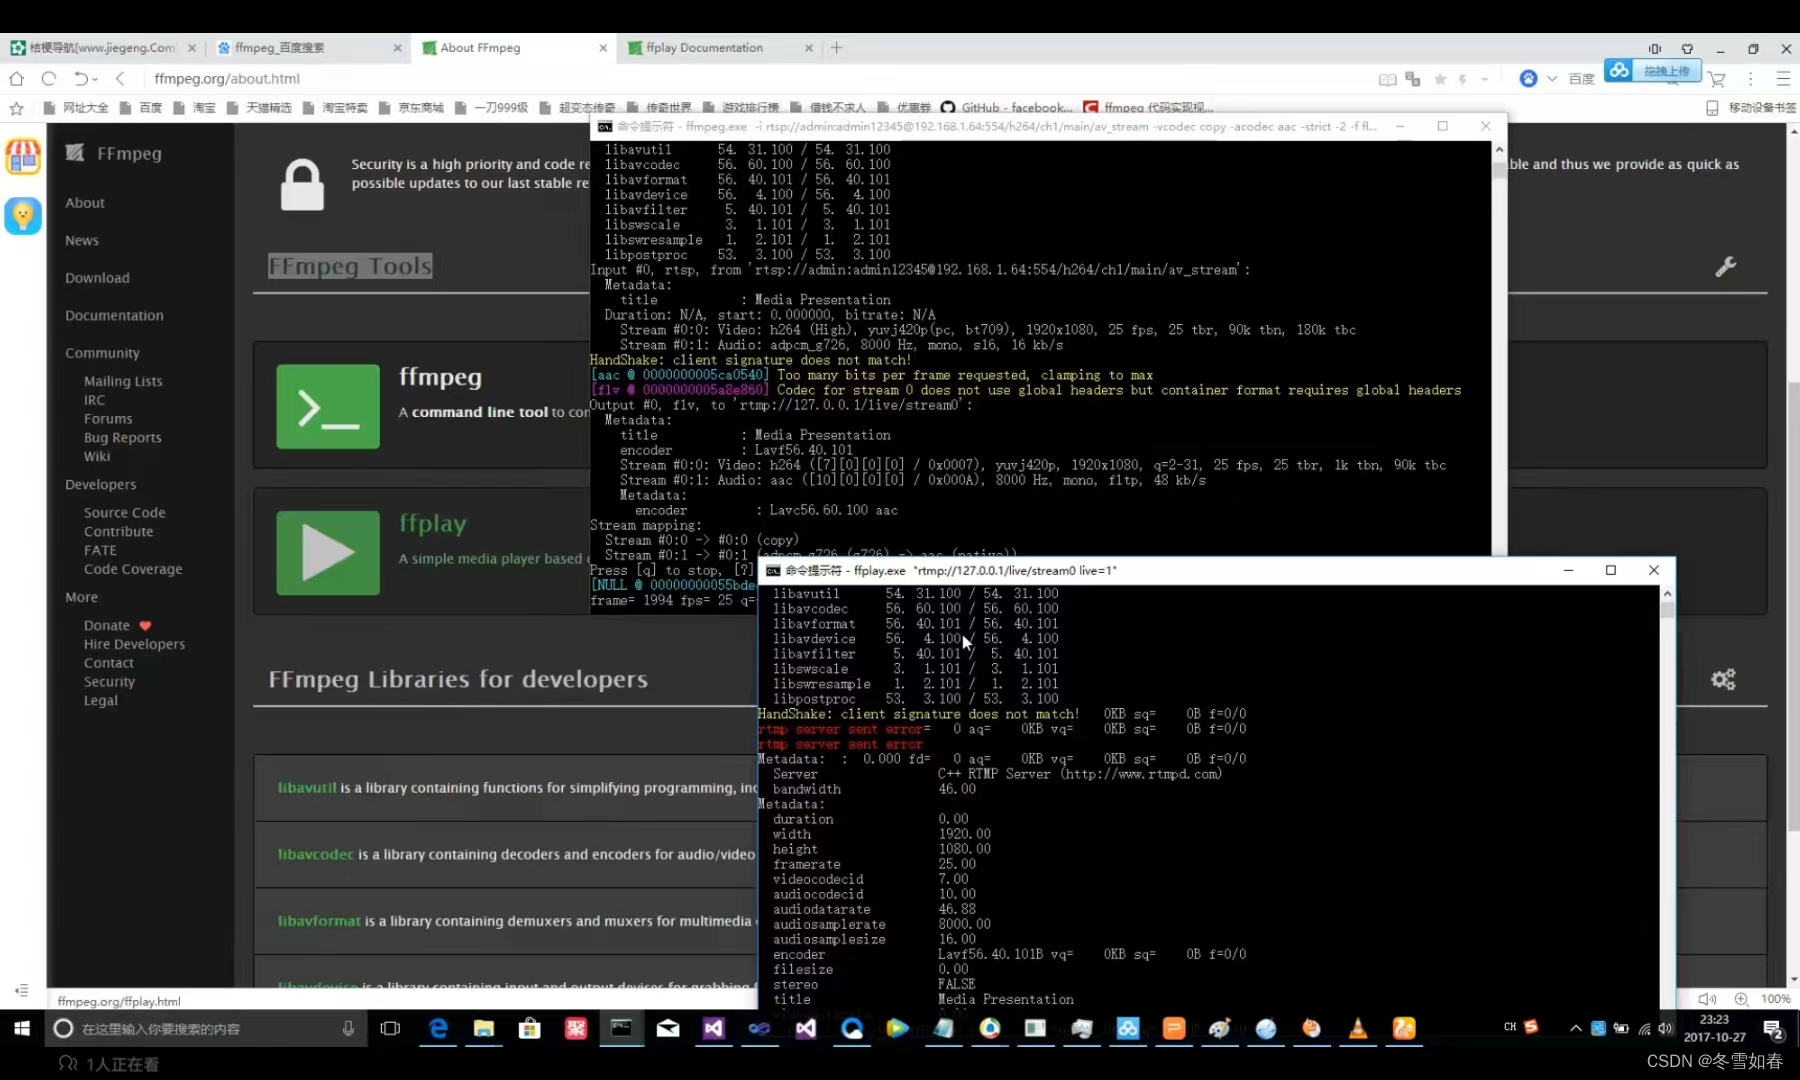This screenshot has height=1080, width=1800.
Task: Add page to favorites with star icon
Action: coord(1440,79)
